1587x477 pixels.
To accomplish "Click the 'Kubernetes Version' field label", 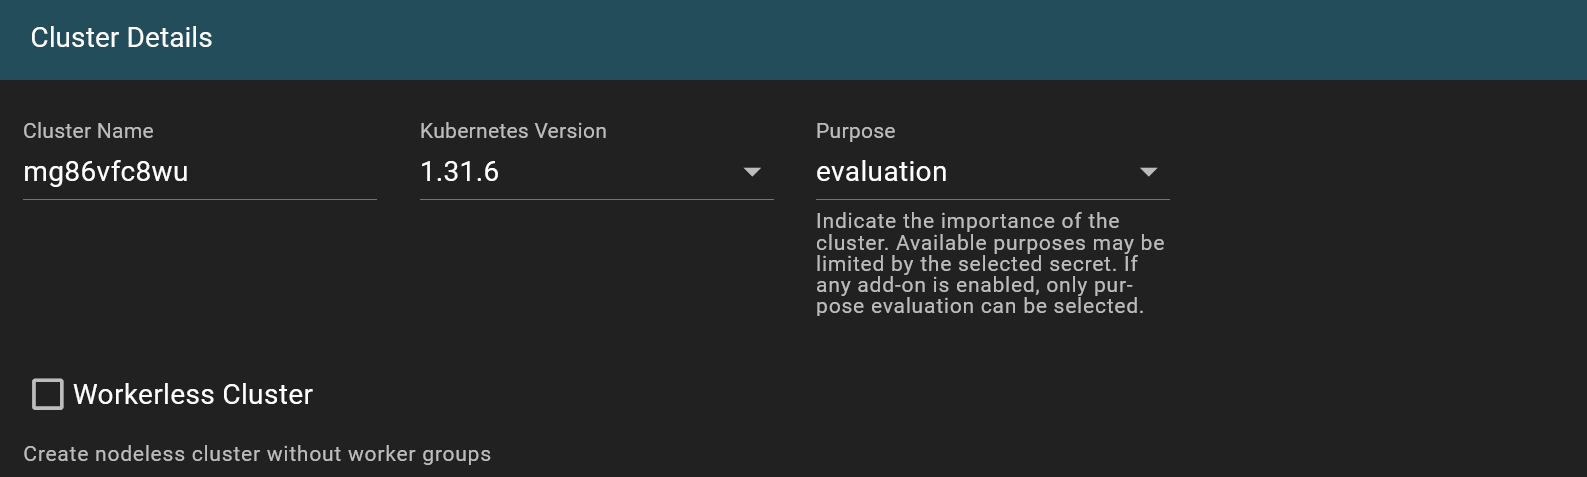I will pyautogui.click(x=513, y=131).
